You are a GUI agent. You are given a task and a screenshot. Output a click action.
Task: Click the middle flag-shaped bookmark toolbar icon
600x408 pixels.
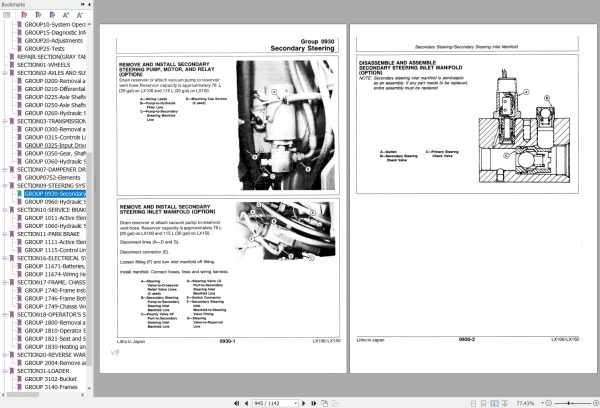(38, 15)
